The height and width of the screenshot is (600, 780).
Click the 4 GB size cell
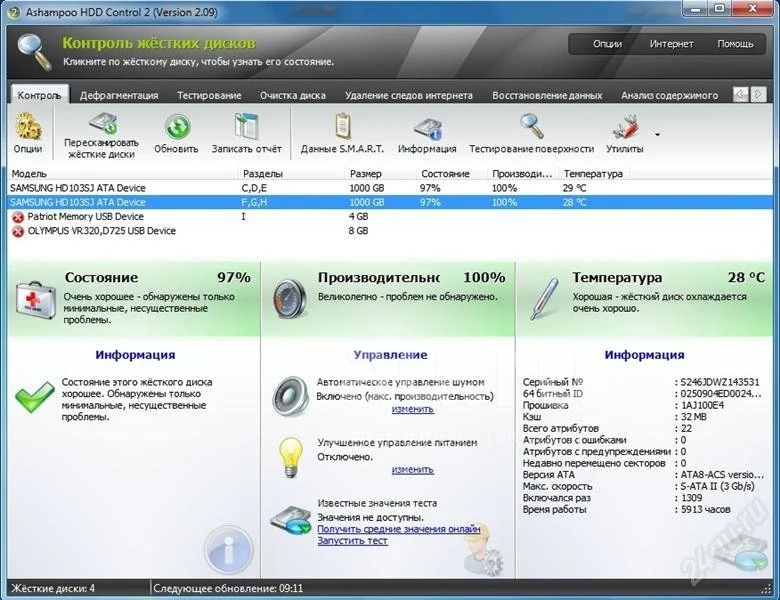[x=359, y=217]
